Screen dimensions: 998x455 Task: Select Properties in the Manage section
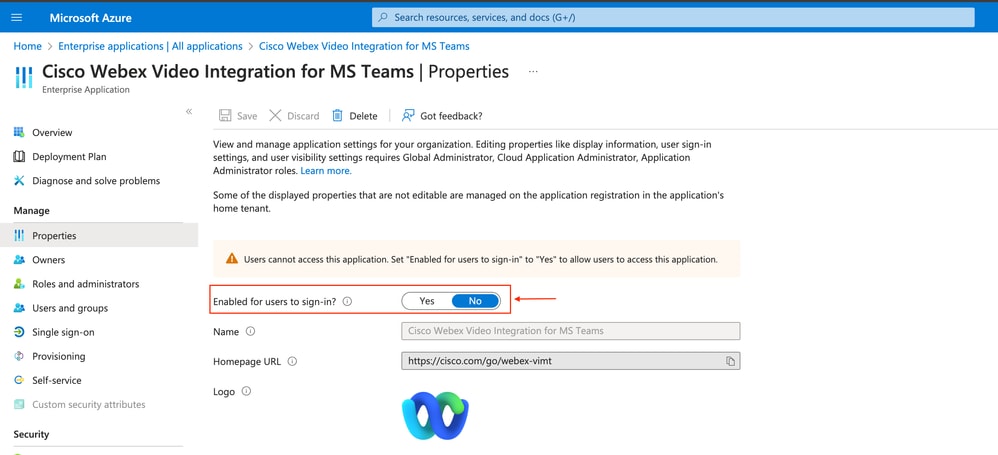[x=99, y=235]
